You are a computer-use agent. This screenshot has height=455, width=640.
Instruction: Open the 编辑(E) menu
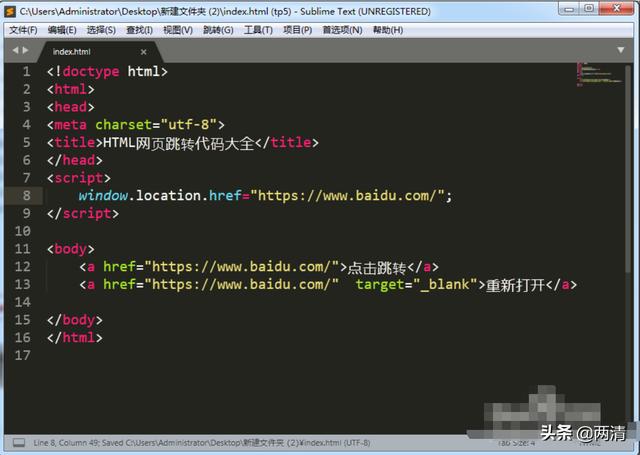(62, 30)
